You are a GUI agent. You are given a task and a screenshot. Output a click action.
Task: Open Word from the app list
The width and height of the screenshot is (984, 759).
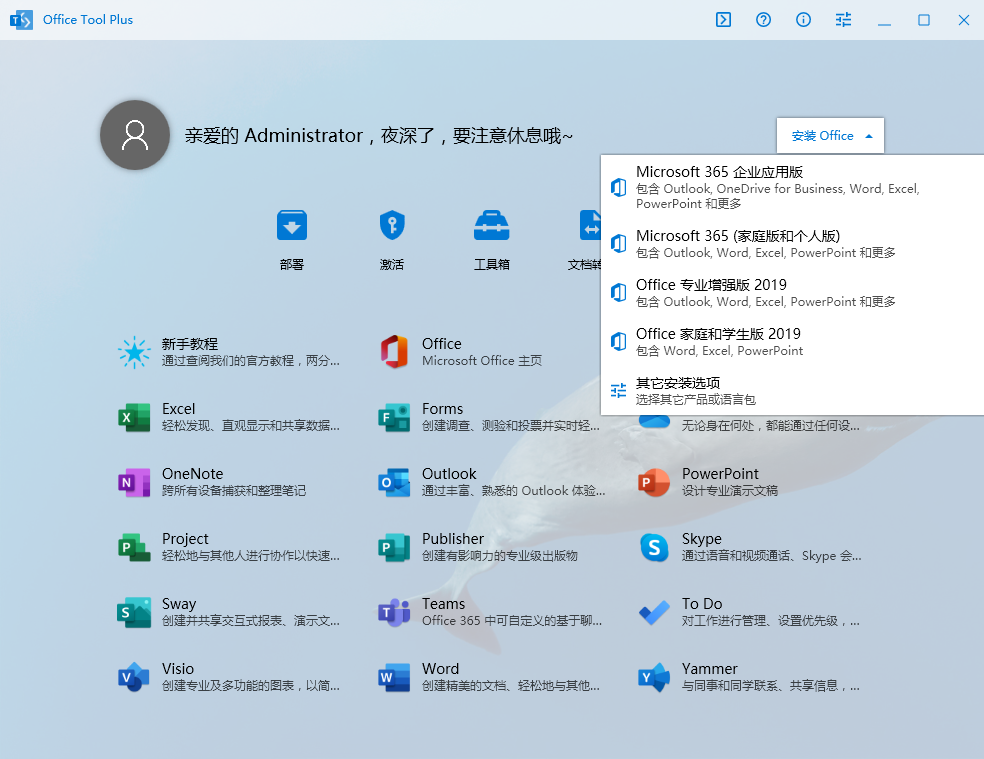point(394,677)
